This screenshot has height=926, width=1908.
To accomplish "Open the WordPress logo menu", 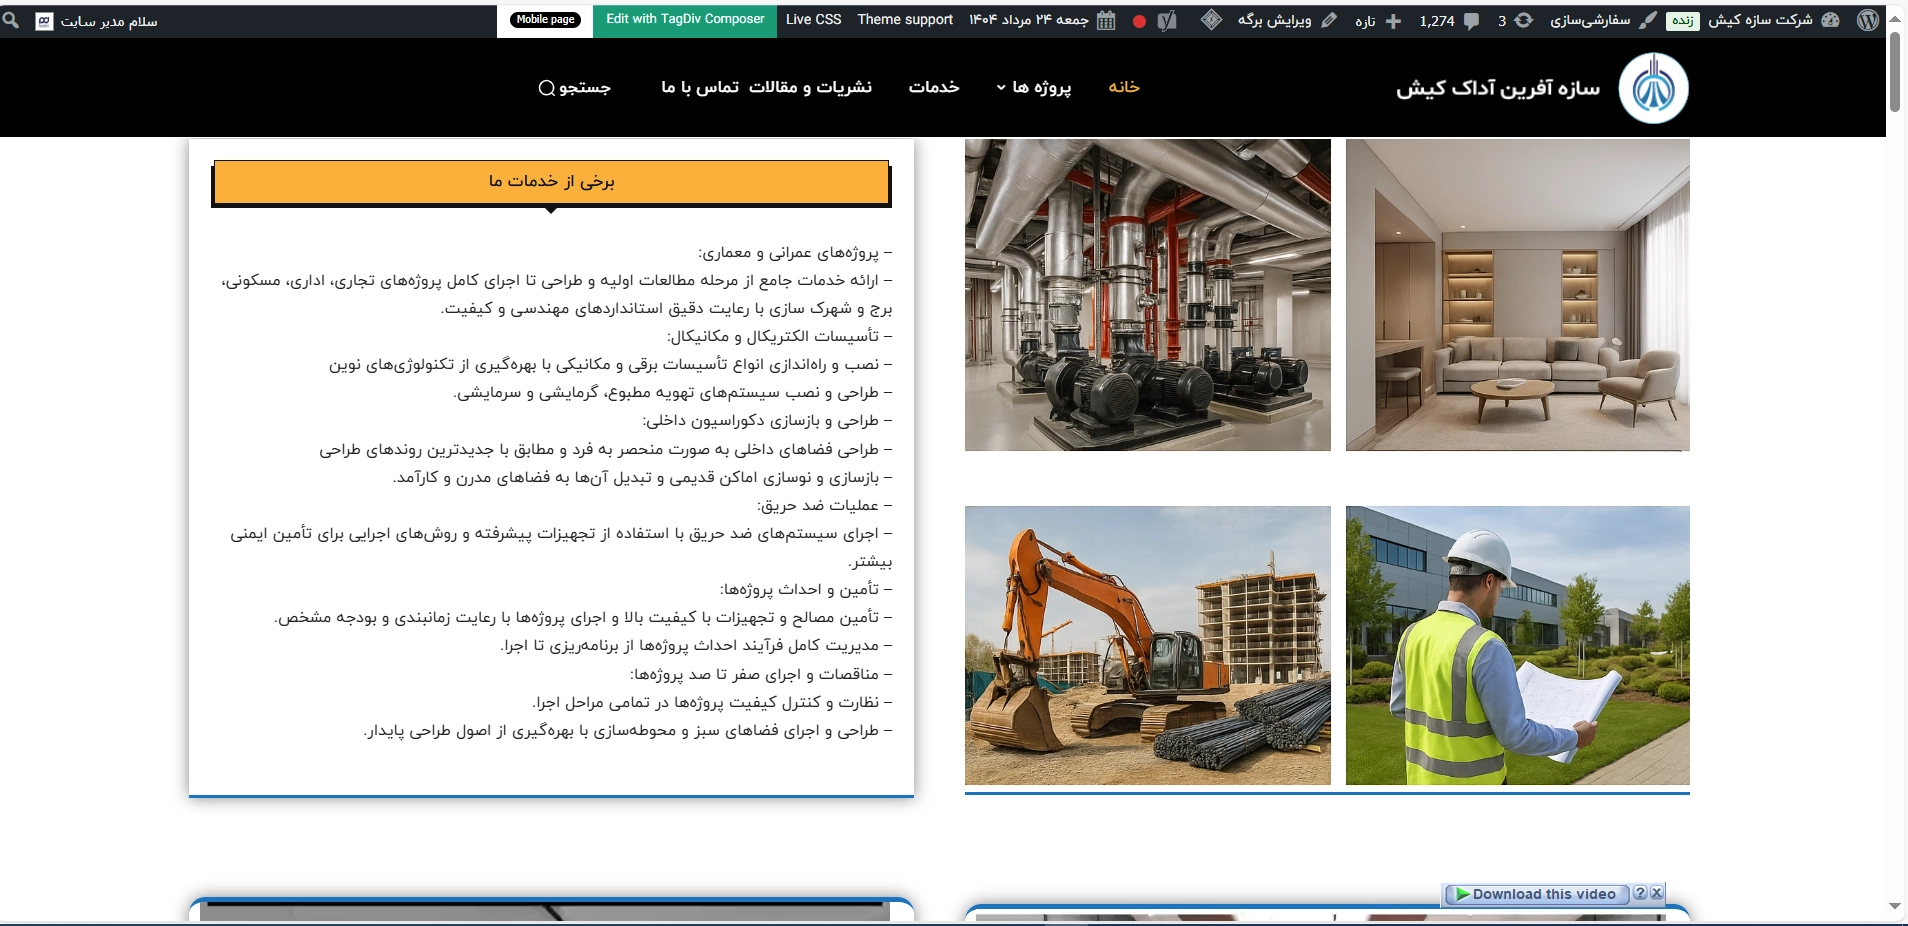I will (1867, 20).
